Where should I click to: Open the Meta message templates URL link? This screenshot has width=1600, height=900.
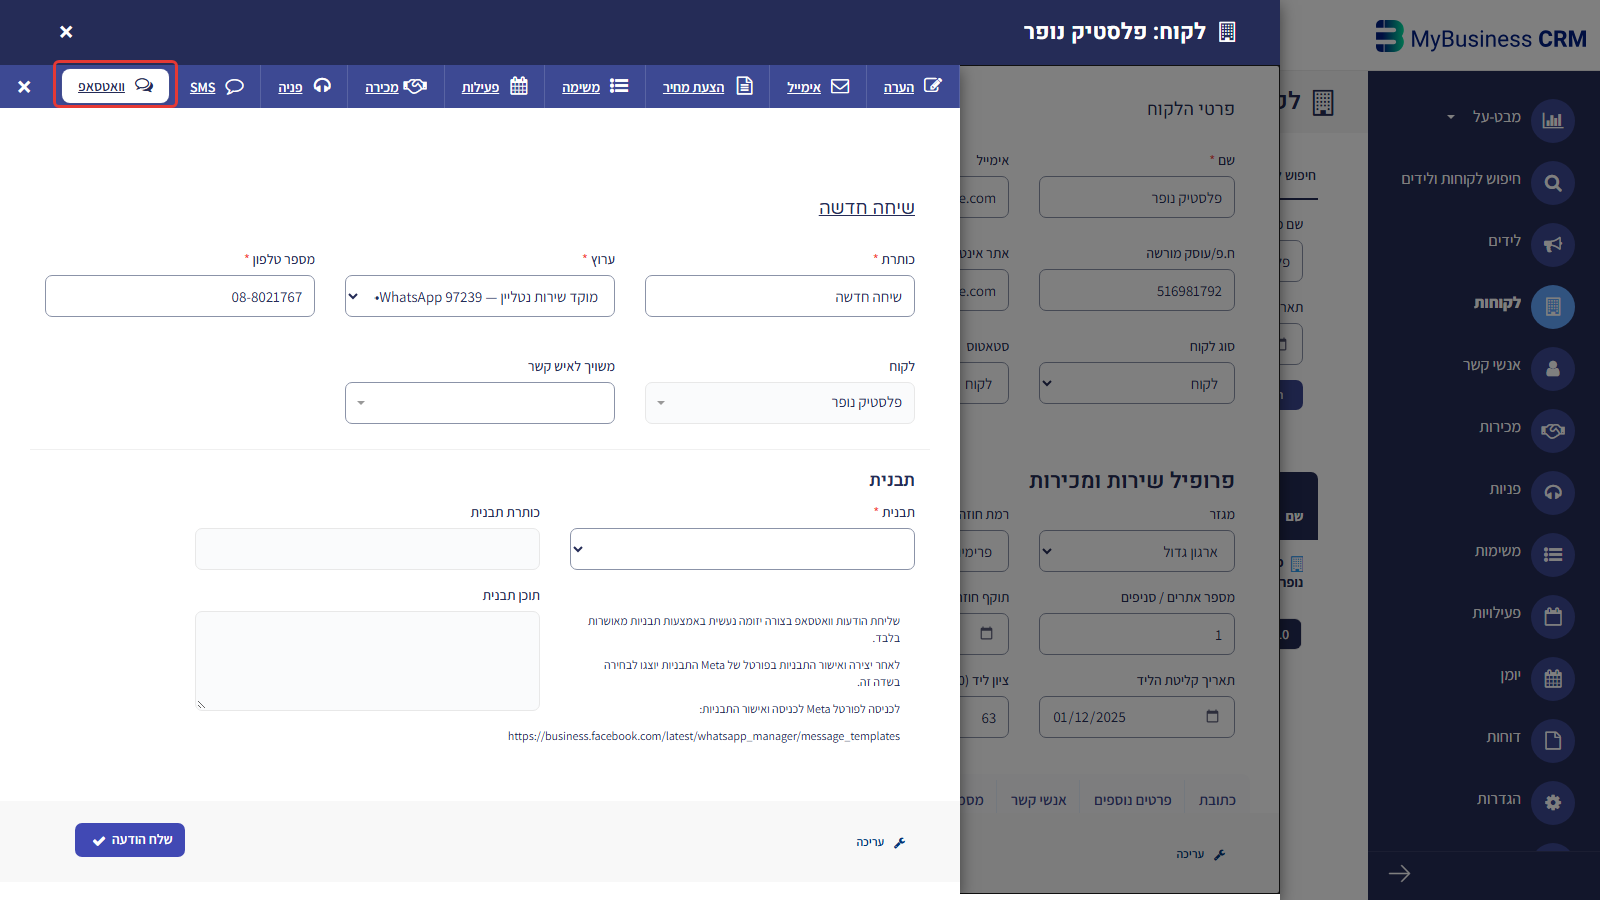point(704,736)
